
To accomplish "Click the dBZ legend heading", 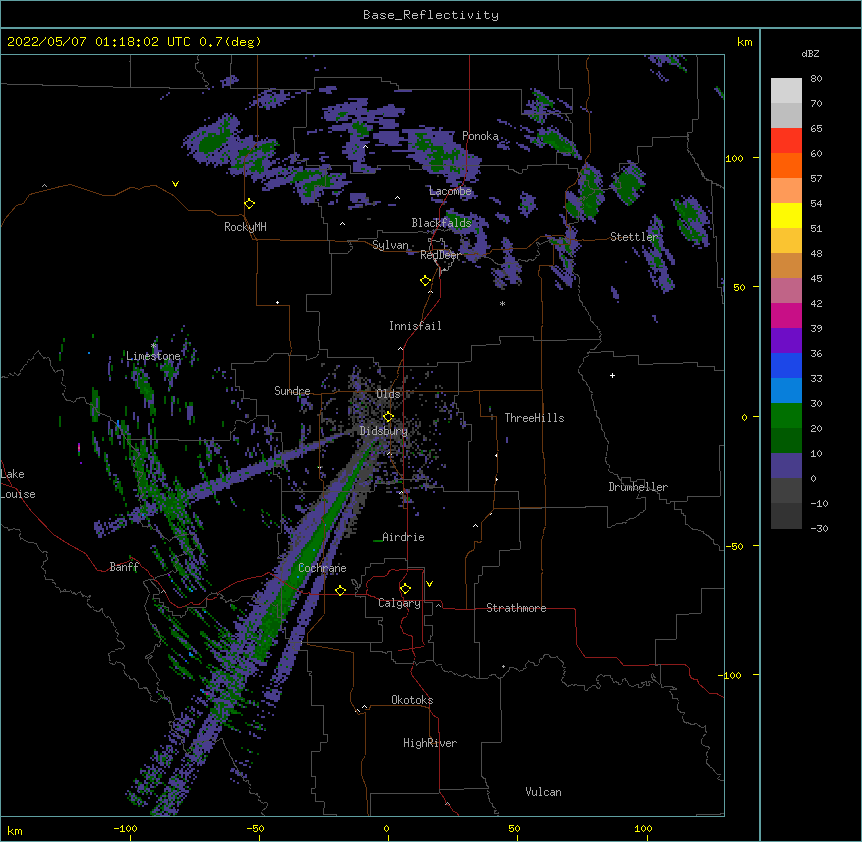I will [810, 54].
